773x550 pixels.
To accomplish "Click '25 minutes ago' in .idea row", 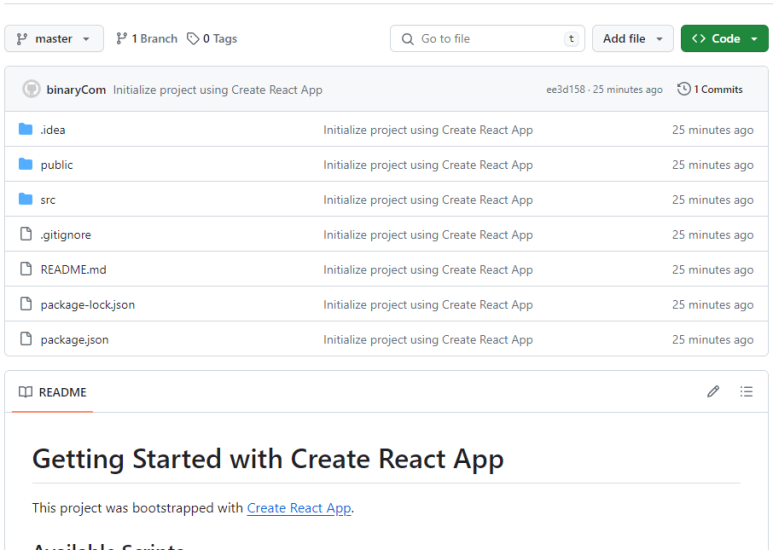I will (712, 130).
